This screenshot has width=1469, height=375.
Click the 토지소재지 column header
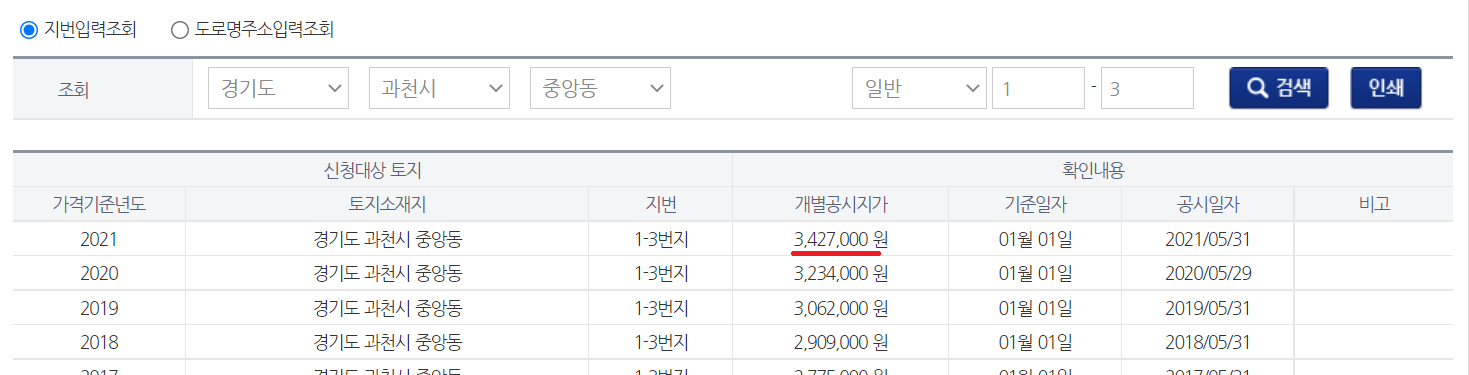pos(387,205)
